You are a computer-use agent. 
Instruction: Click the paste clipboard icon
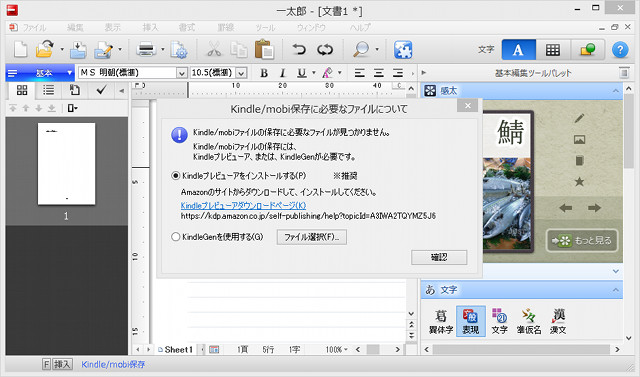tap(264, 49)
